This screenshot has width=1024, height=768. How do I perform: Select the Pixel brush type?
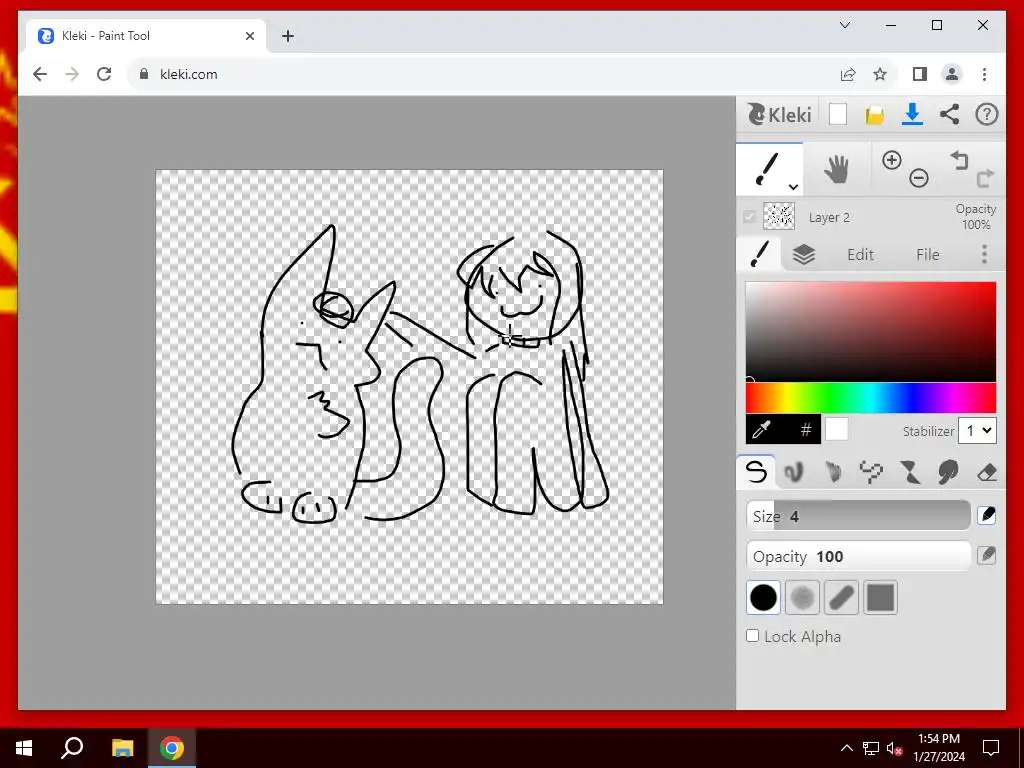click(871, 472)
